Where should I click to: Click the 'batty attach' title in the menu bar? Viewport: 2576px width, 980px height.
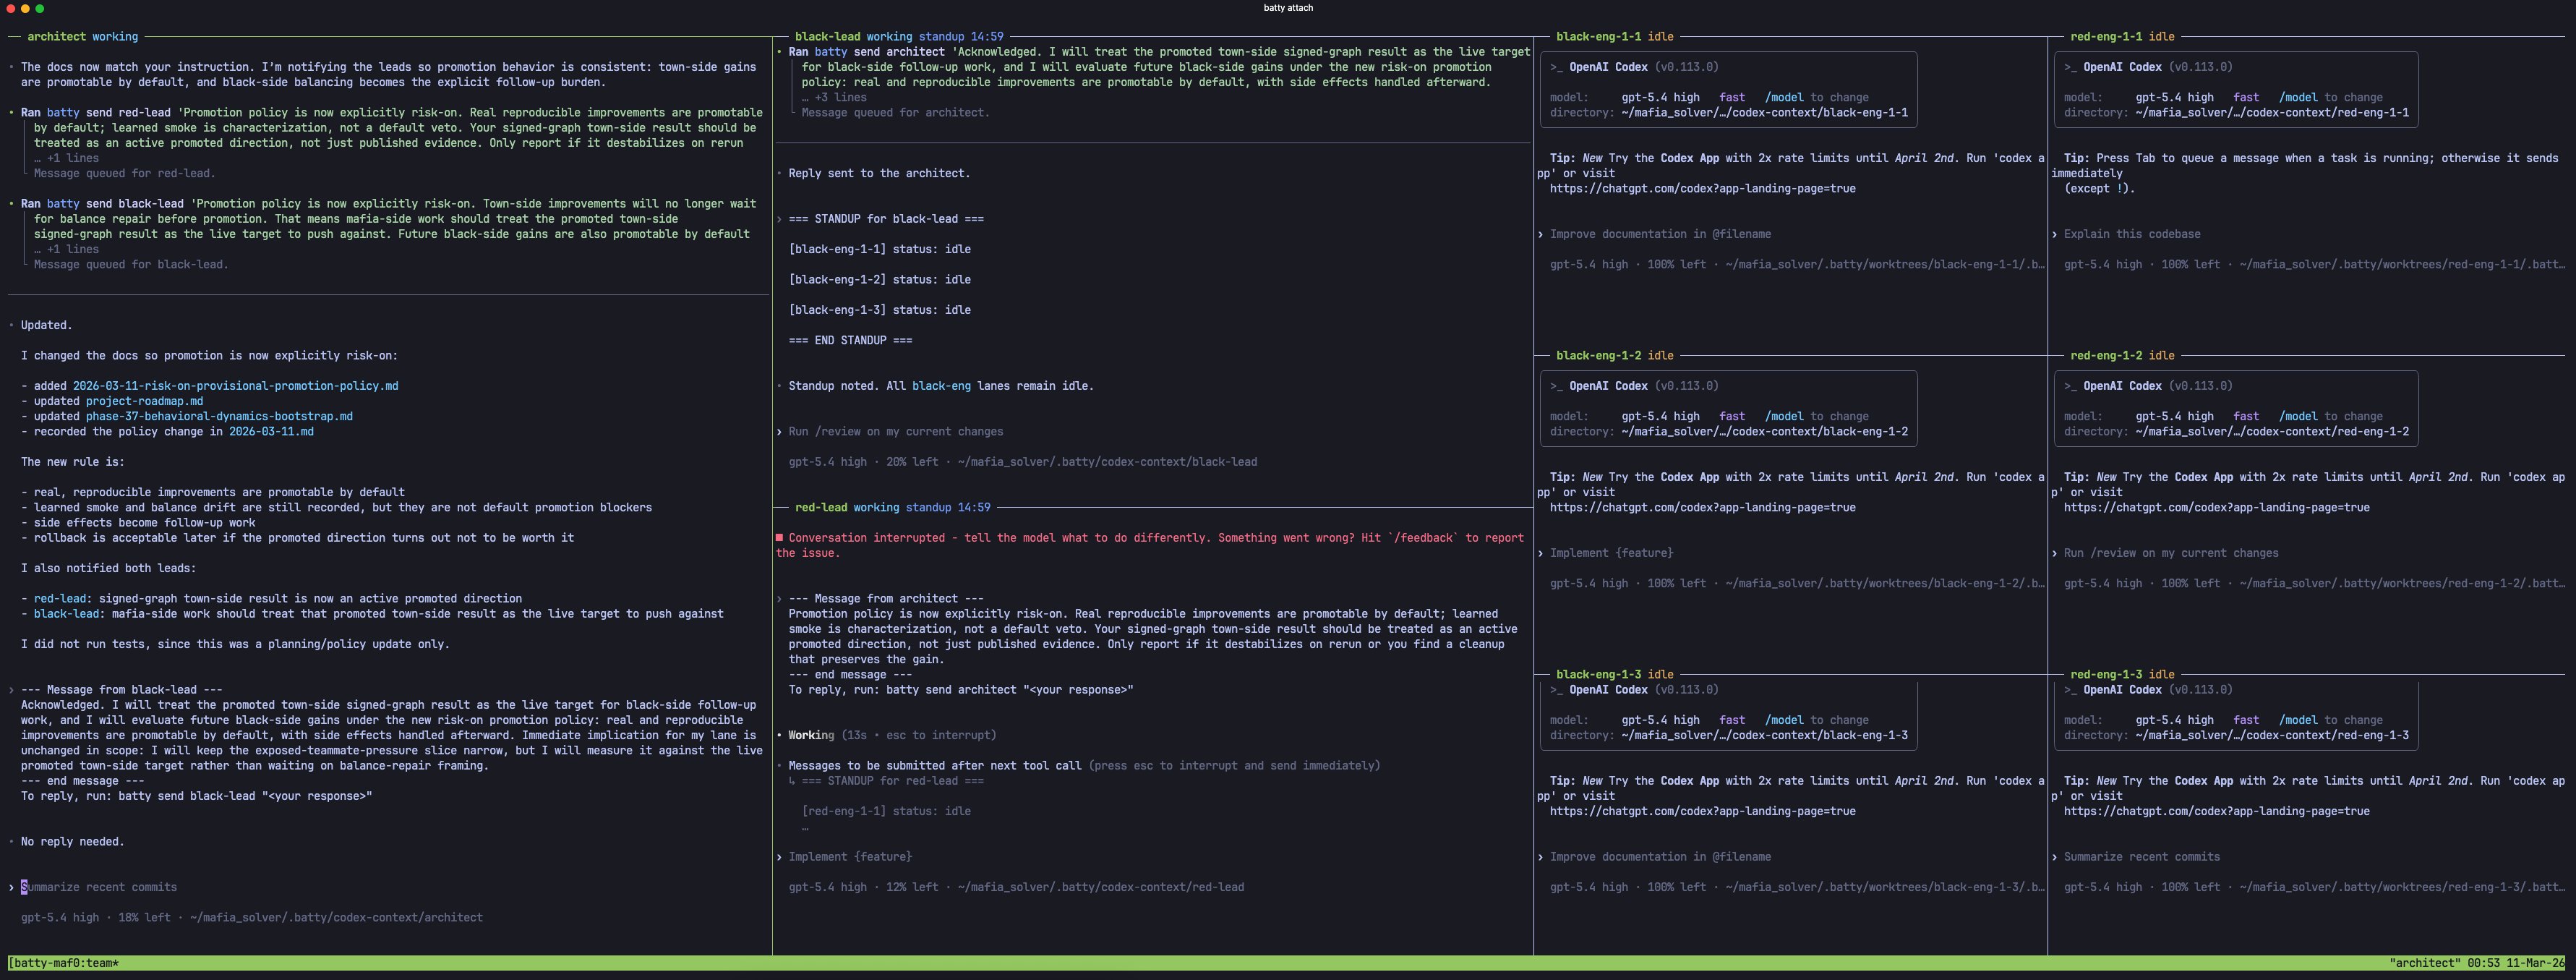coord(1287,8)
